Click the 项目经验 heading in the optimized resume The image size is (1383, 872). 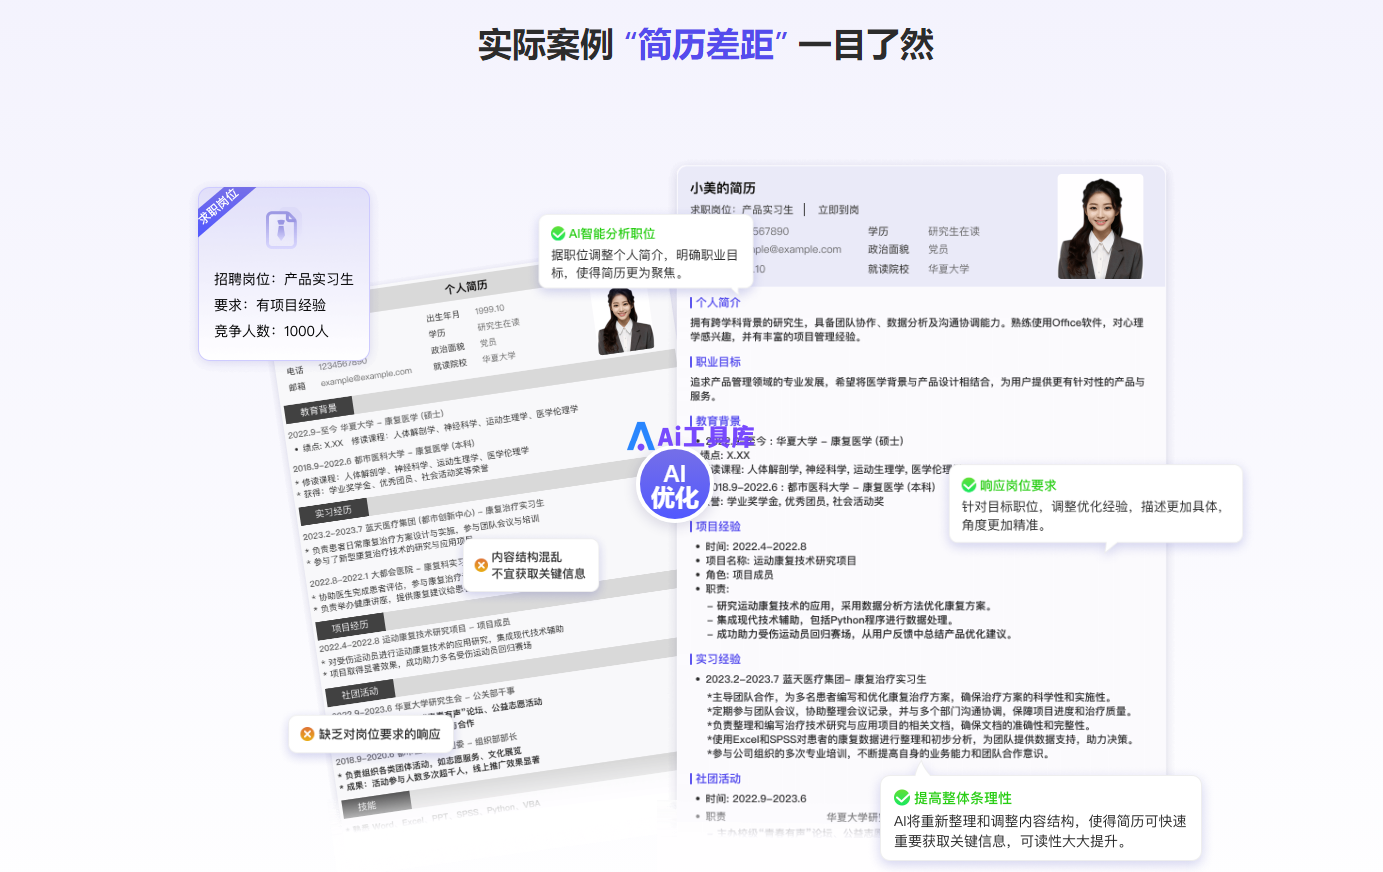pos(718,526)
